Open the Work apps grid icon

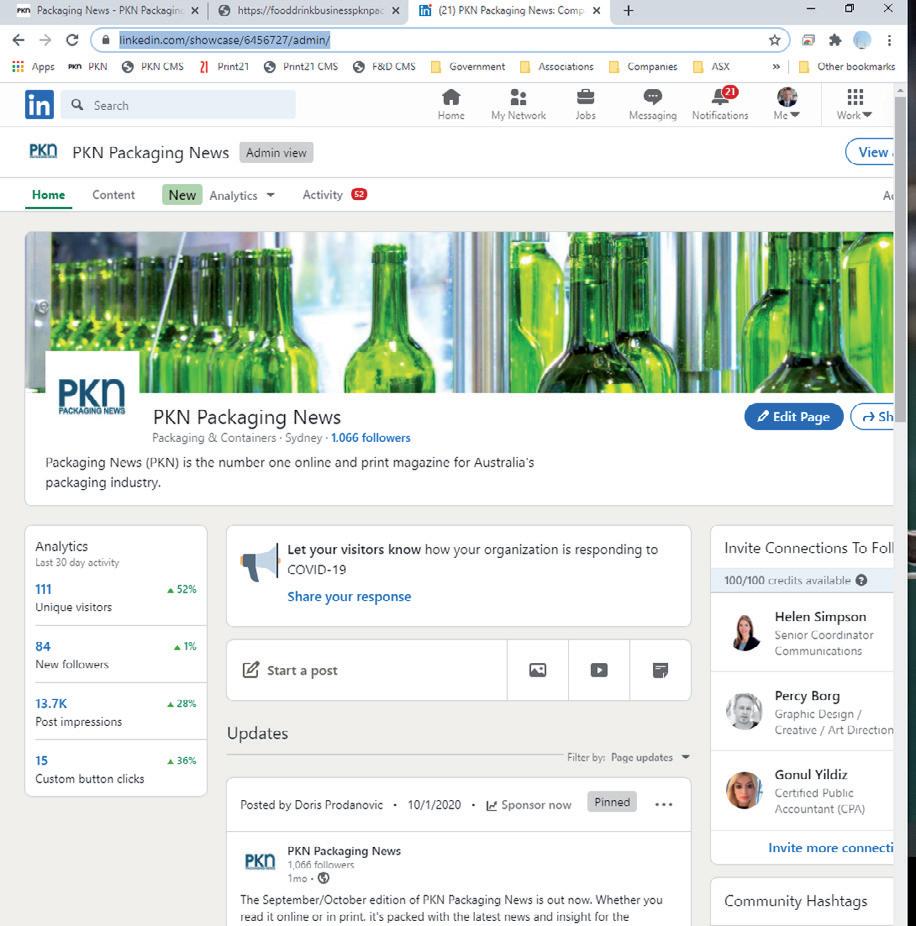click(855, 97)
